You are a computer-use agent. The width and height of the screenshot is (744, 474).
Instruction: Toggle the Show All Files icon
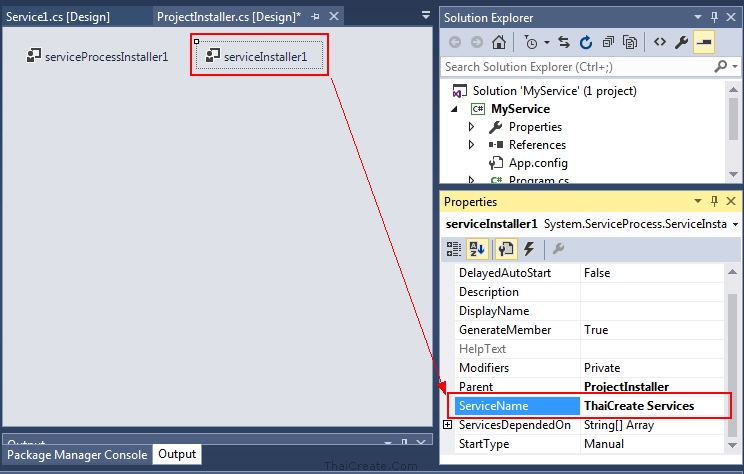630,42
